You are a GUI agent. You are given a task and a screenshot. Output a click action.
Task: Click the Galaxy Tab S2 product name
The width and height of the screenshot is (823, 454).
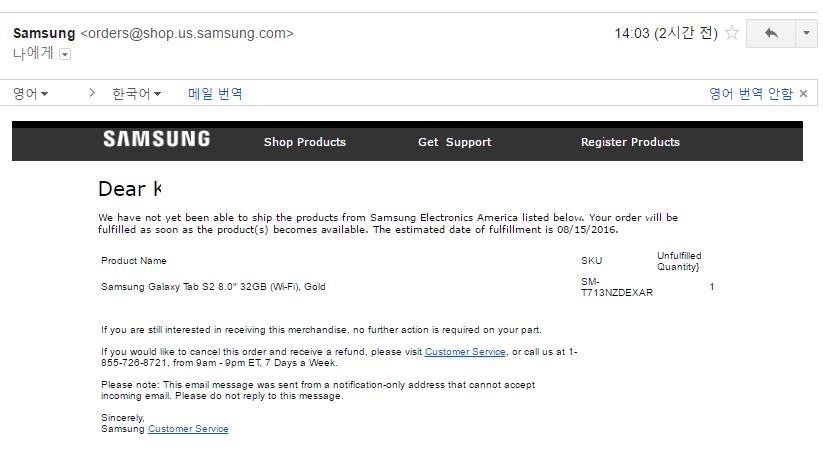pyautogui.click(x=213, y=287)
